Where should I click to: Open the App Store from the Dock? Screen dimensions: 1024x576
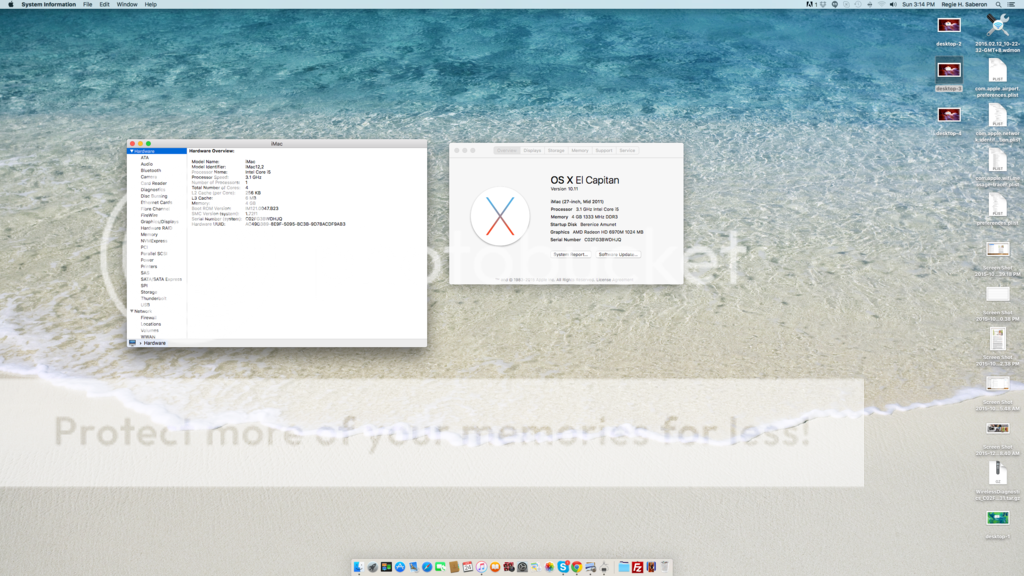[399, 567]
